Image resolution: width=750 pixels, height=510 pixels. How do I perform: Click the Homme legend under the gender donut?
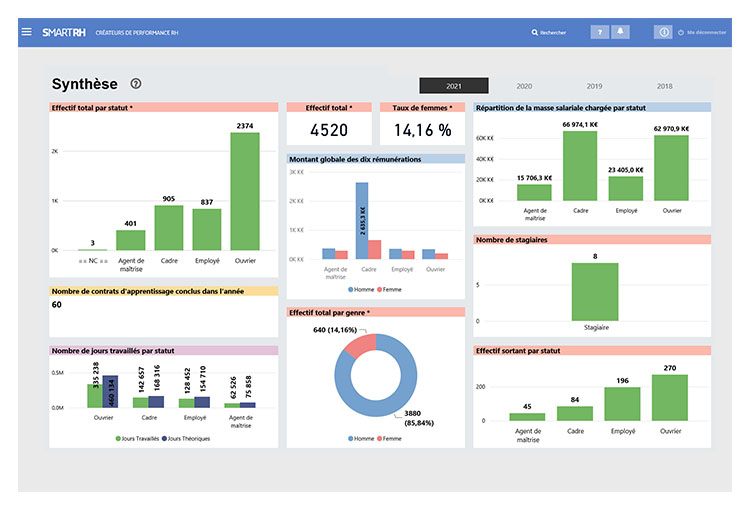[x=361, y=438]
